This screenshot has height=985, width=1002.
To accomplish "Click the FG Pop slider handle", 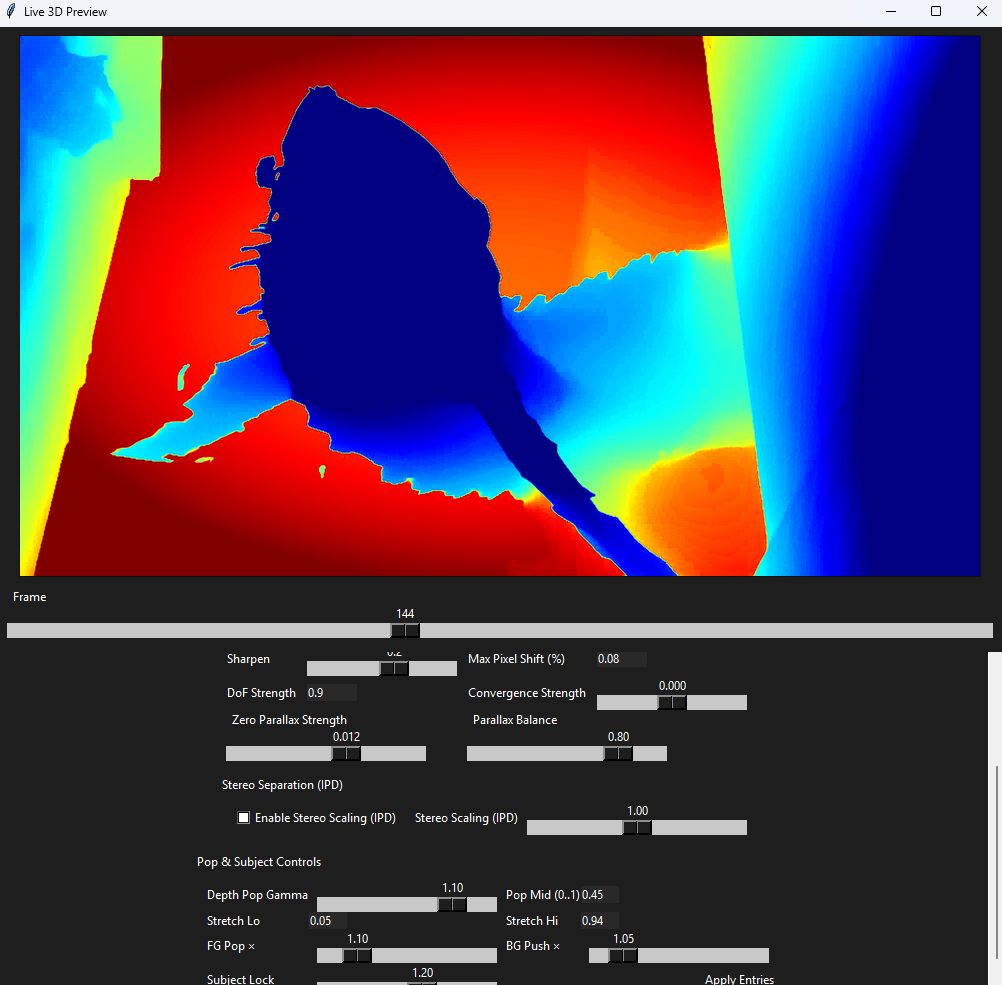I will tap(357, 956).
